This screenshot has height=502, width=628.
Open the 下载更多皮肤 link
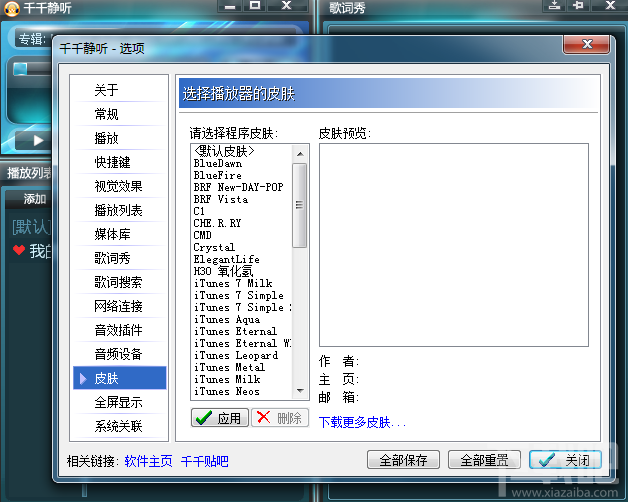click(362, 422)
